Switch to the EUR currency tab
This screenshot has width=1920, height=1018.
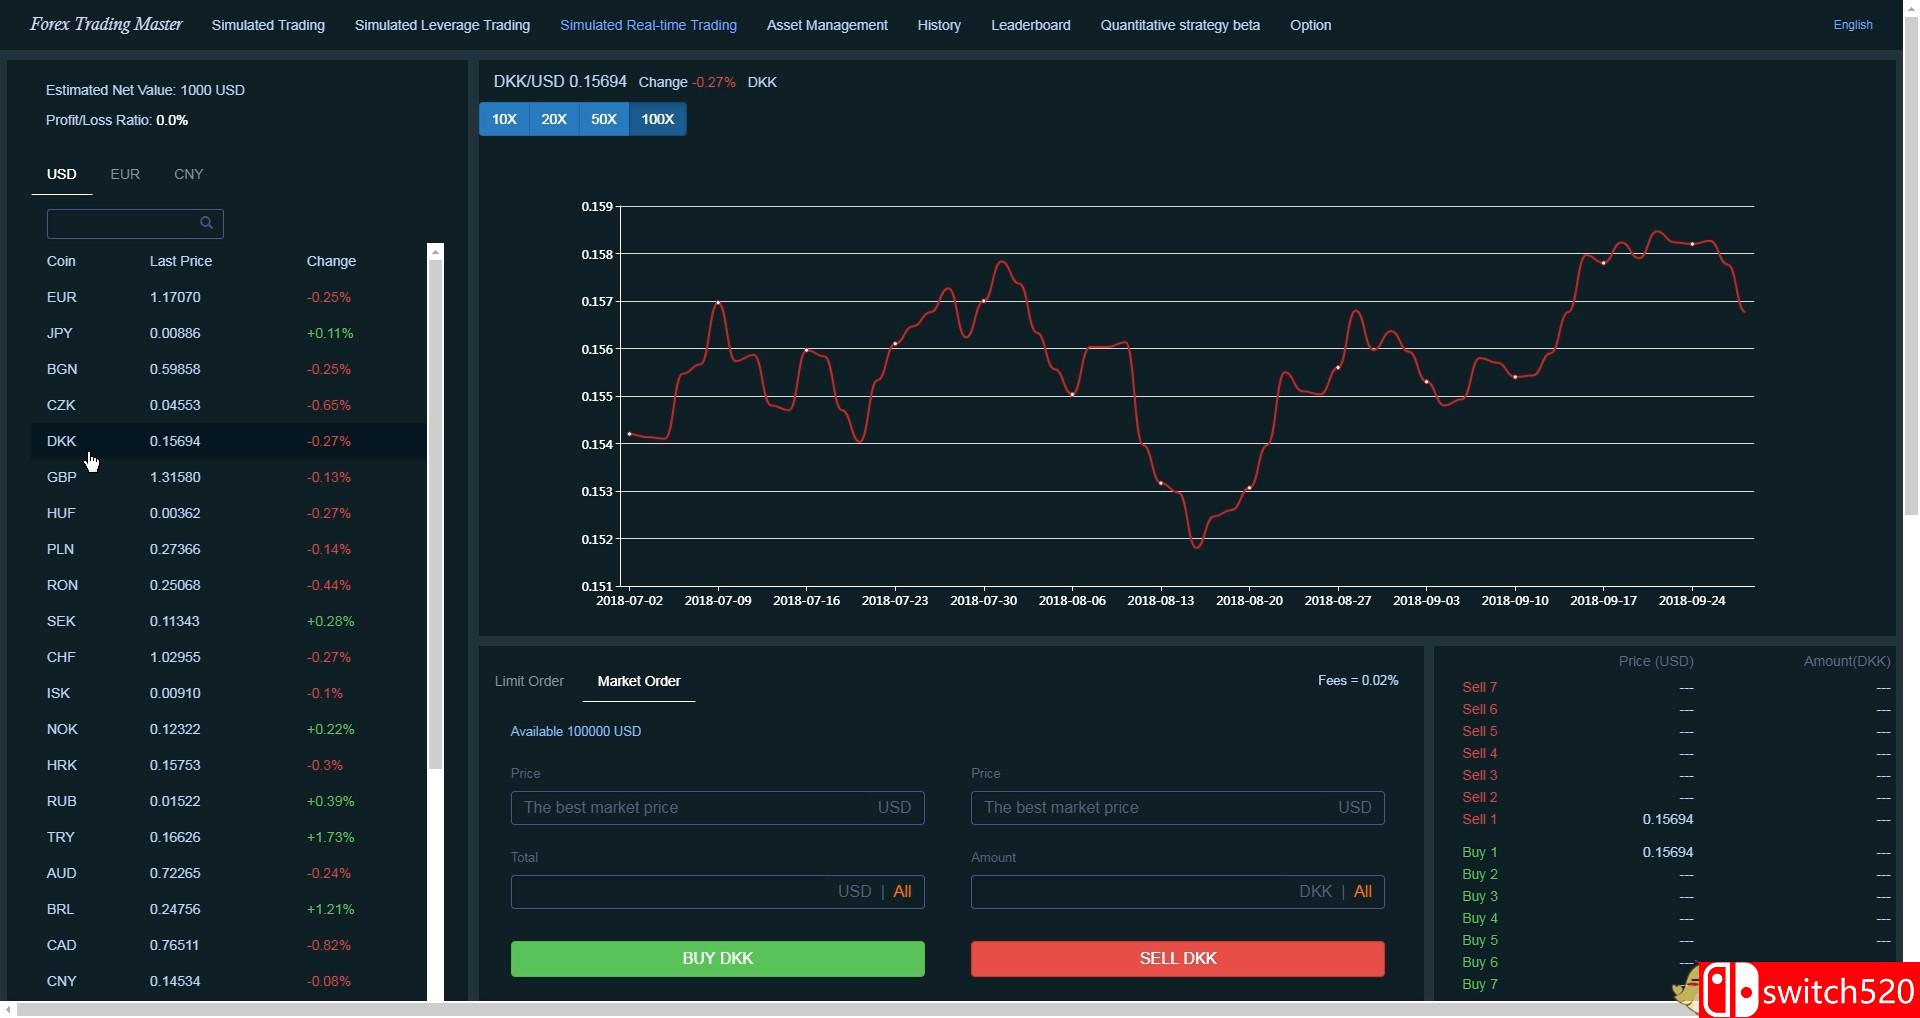(x=125, y=174)
